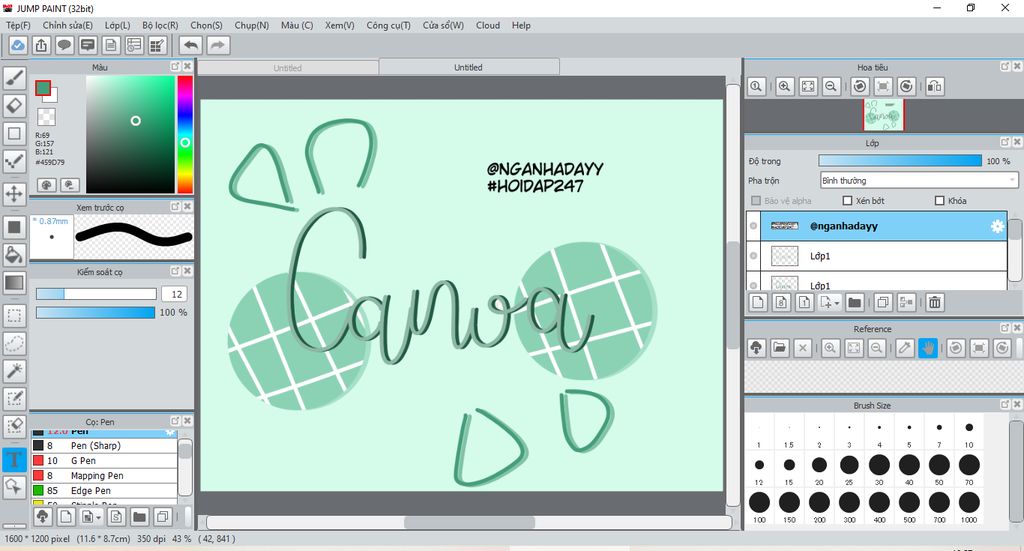Image resolution: width=1024 pixels, height=551 pixels.
Task: Open the Lớp(L) menu
Action: (118, 25)
